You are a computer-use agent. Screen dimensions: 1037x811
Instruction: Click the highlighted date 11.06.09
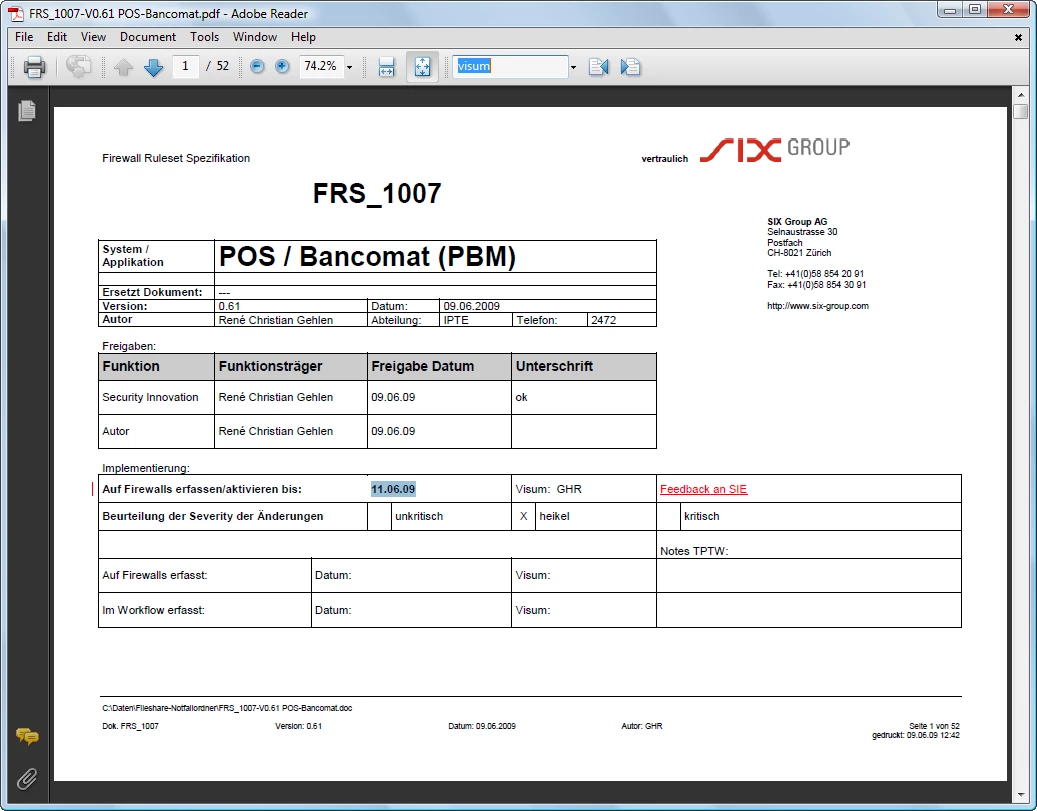coord(393,489)
